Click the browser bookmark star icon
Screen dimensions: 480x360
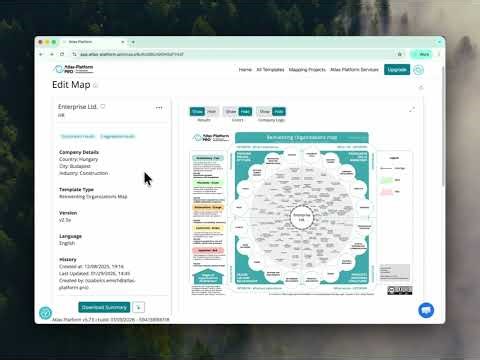(399, 54)
